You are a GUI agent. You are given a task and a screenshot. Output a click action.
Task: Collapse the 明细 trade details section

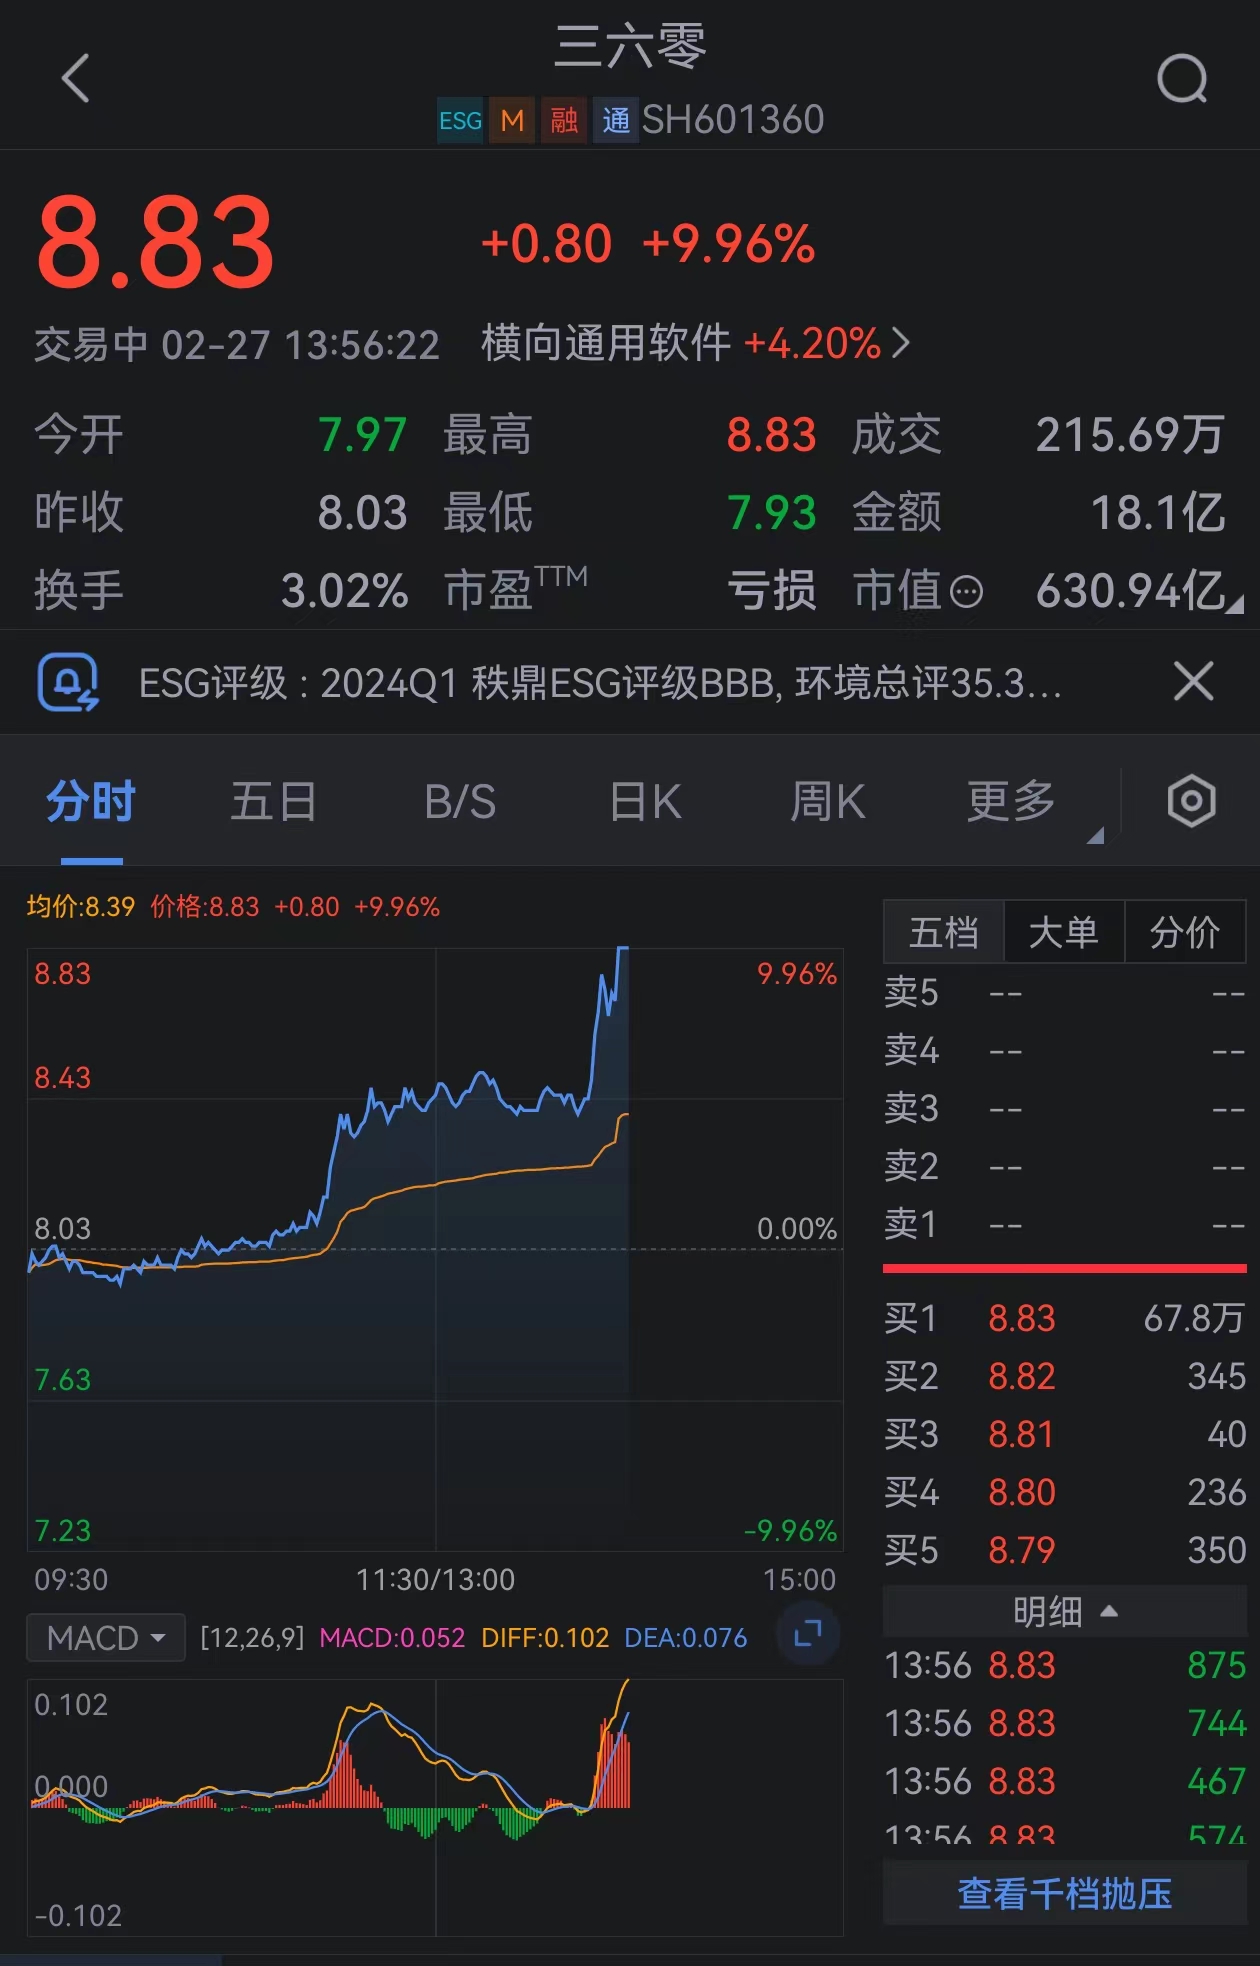click(x=1064, y=1611)
